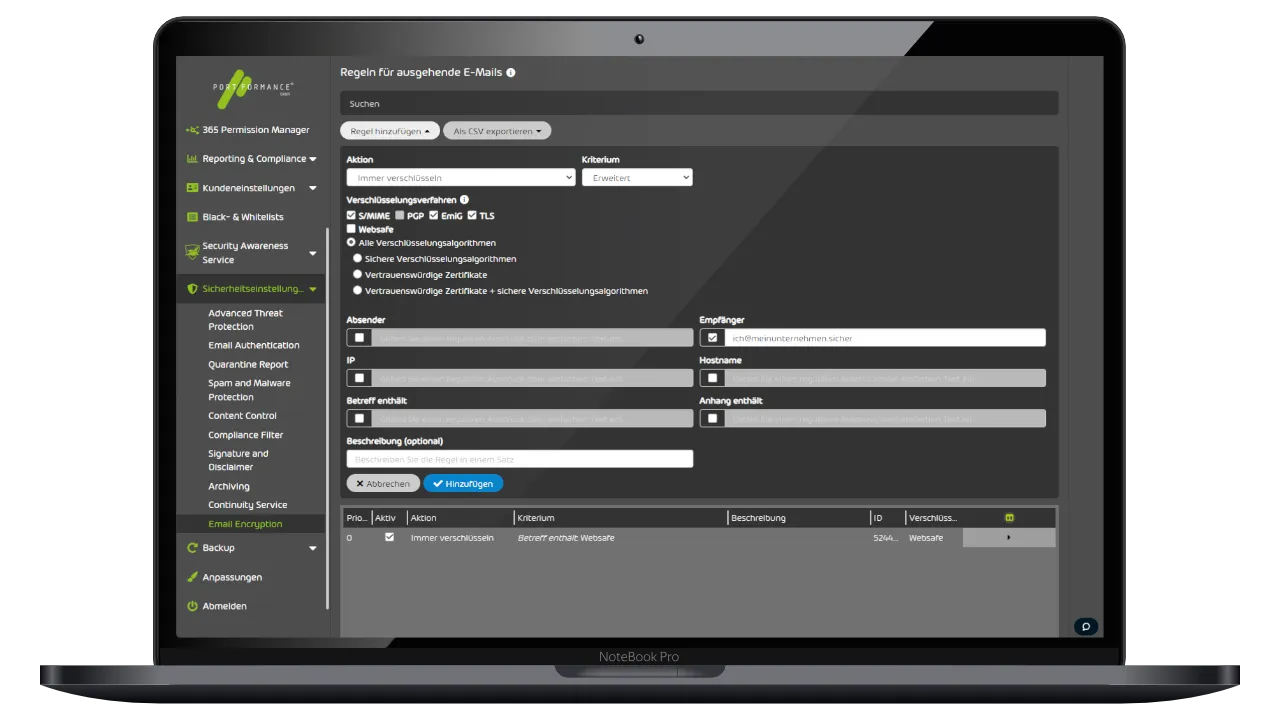Open the Kriterium dropdown
This screenshot has height=720, width=1280.
(x=637, y=177)
